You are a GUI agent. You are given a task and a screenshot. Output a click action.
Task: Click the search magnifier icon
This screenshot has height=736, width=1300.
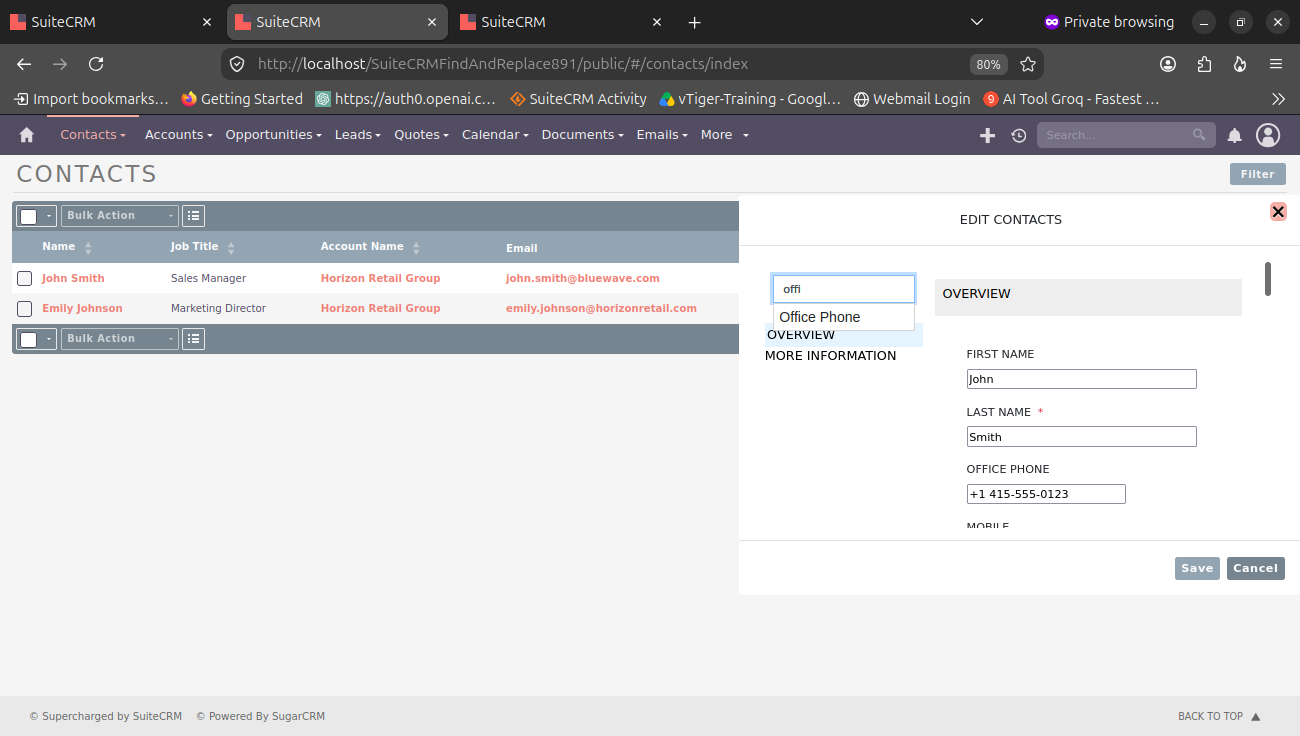[1200, 135]
